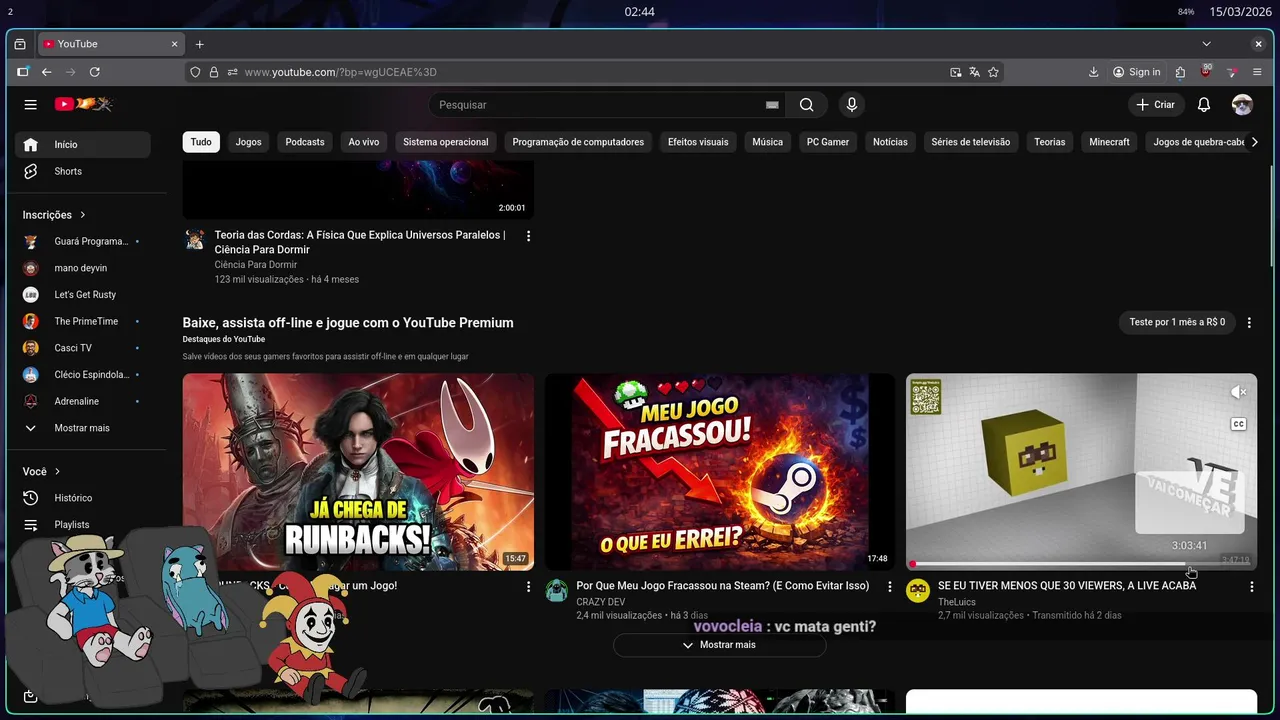The image size is (1280, 720).
Task: Click Teste por 1 mês a R$ 0
Action: [x=1177, y=322]
